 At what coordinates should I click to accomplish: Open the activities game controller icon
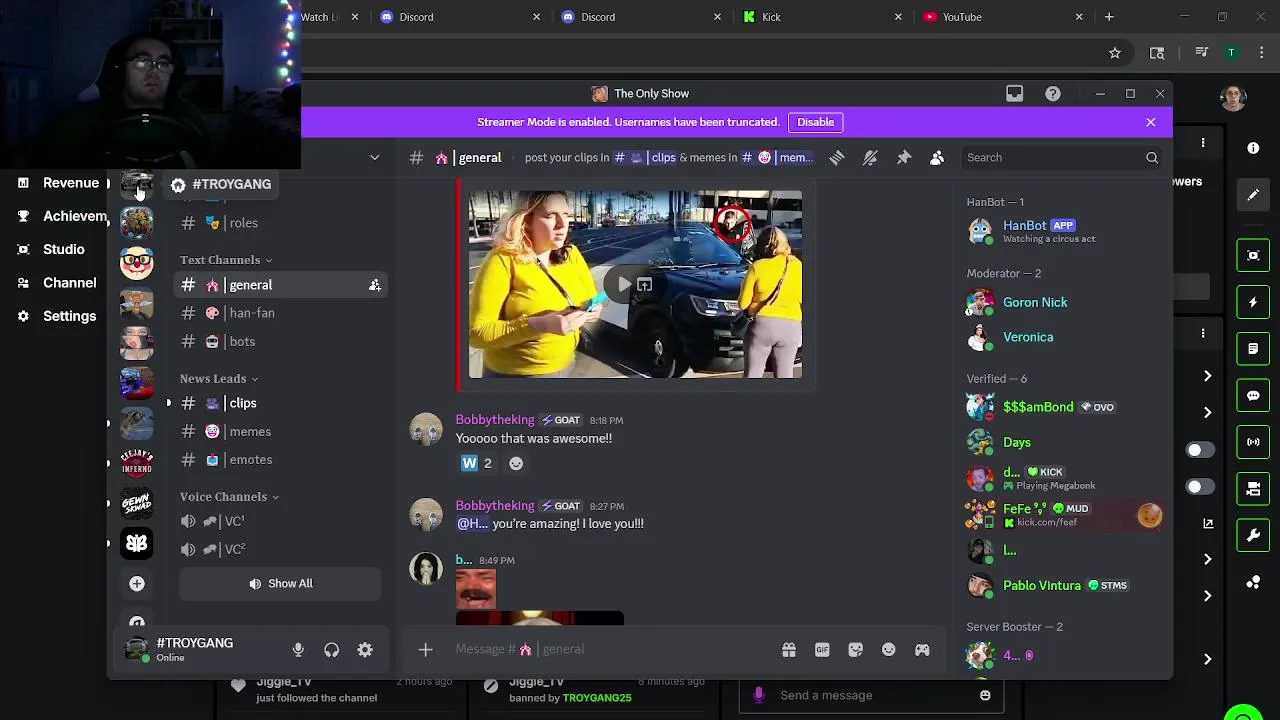click(922, 650)
